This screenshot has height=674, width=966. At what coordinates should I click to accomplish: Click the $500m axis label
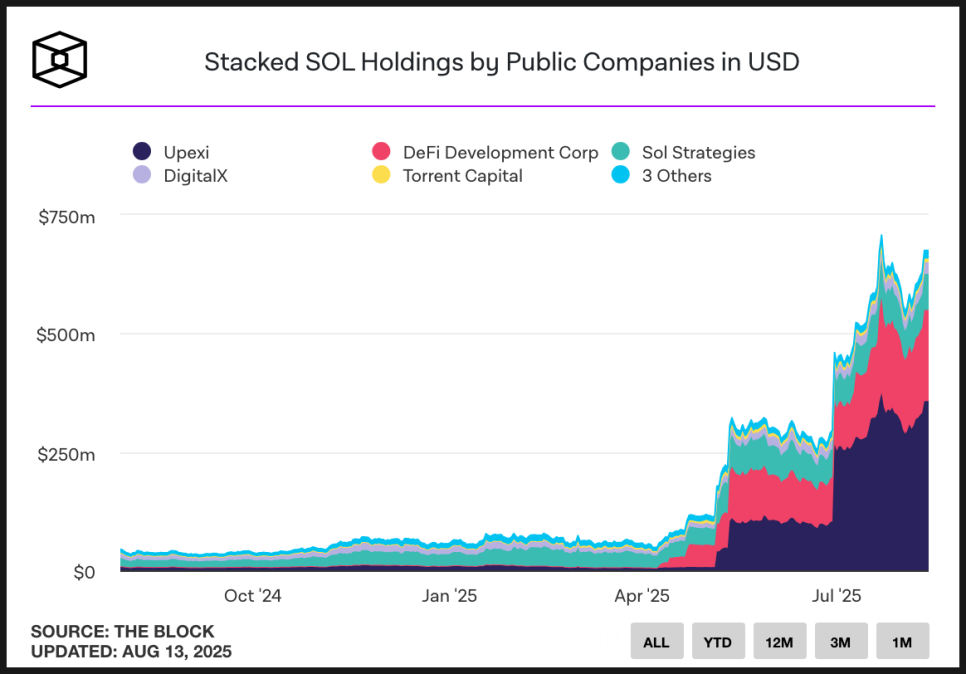[66, 335]
